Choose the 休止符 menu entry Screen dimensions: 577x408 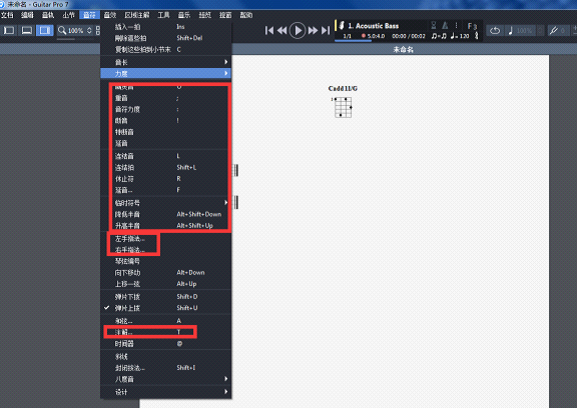(166, 179)
